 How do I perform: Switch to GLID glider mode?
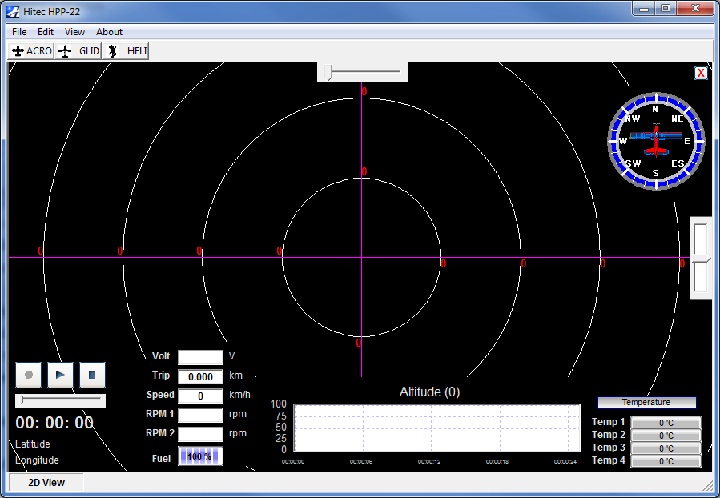[79, 50]
